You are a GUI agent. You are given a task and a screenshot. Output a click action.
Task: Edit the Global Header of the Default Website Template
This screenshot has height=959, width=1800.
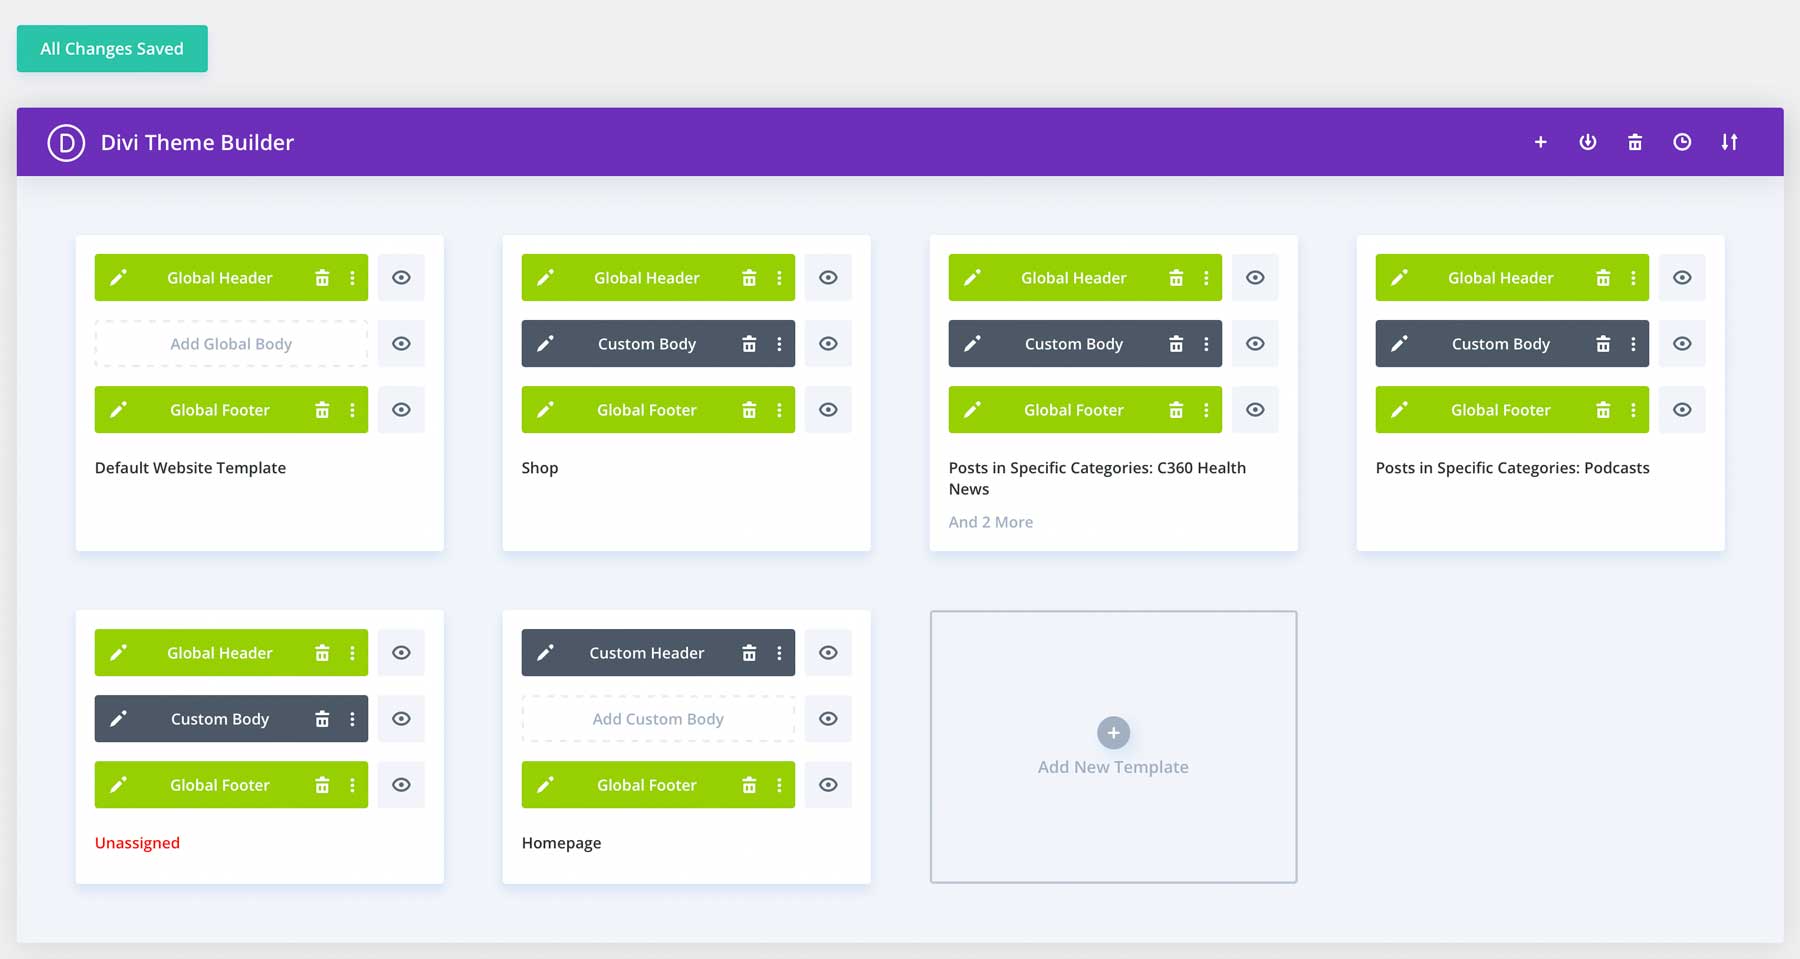click(119, 277)
